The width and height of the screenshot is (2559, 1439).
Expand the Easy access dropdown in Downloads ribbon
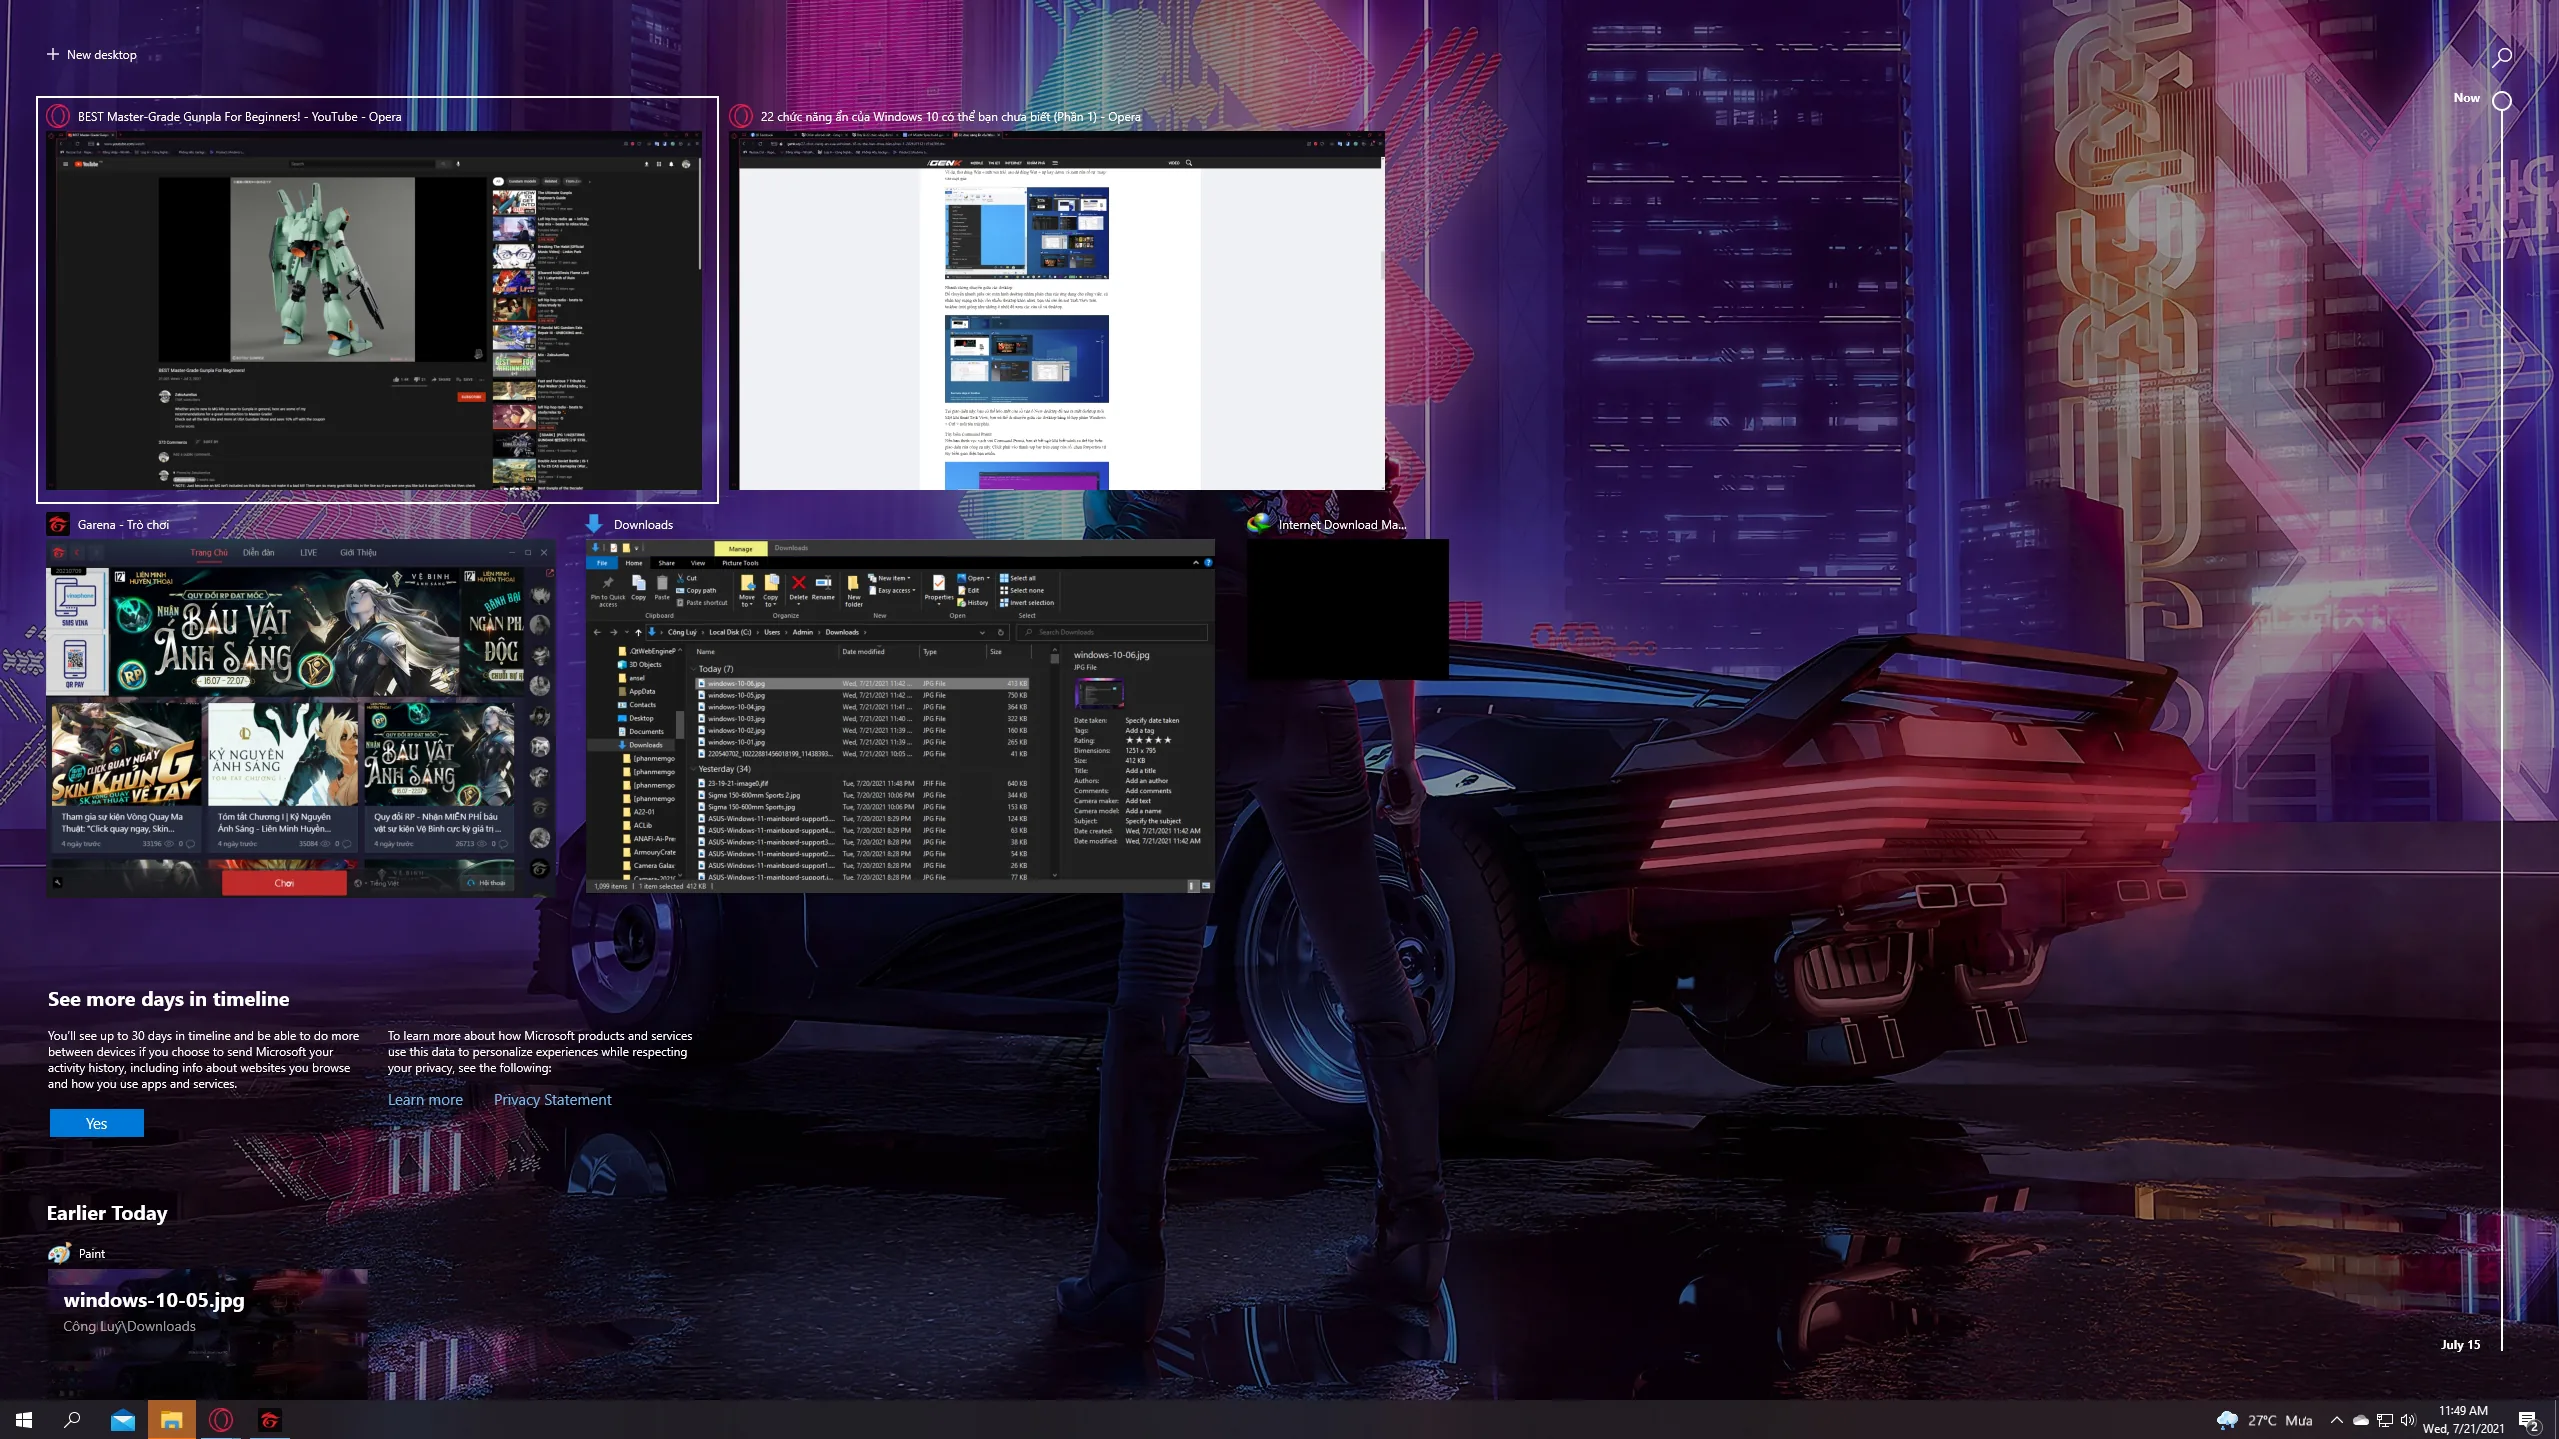pos(891,590)
